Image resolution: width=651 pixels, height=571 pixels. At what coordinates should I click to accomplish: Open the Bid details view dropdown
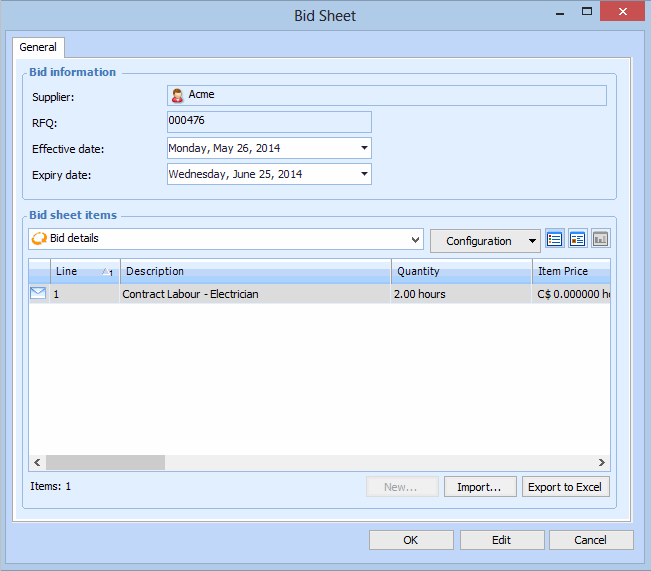click(x=416, y=240)
